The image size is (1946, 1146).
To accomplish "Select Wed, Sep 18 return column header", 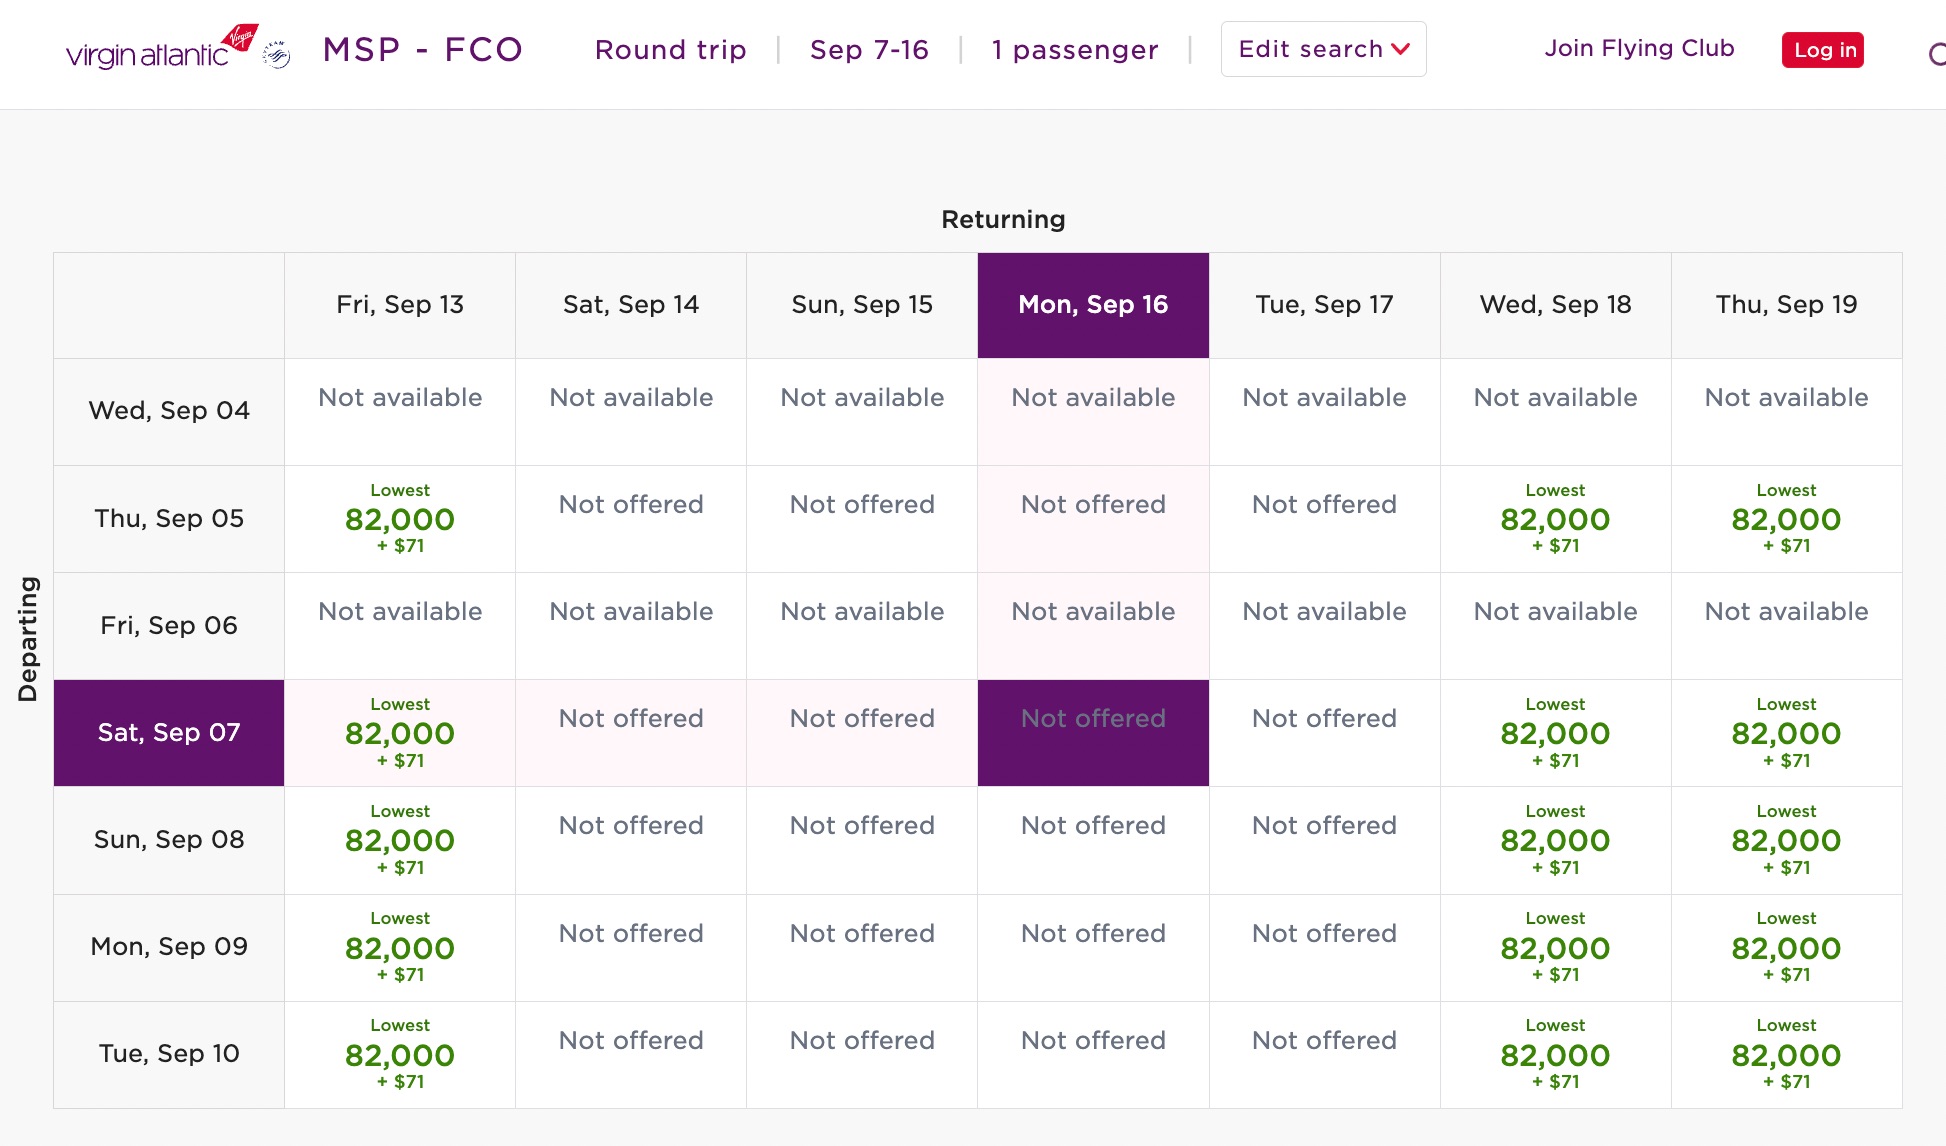I will point(1555,305).
